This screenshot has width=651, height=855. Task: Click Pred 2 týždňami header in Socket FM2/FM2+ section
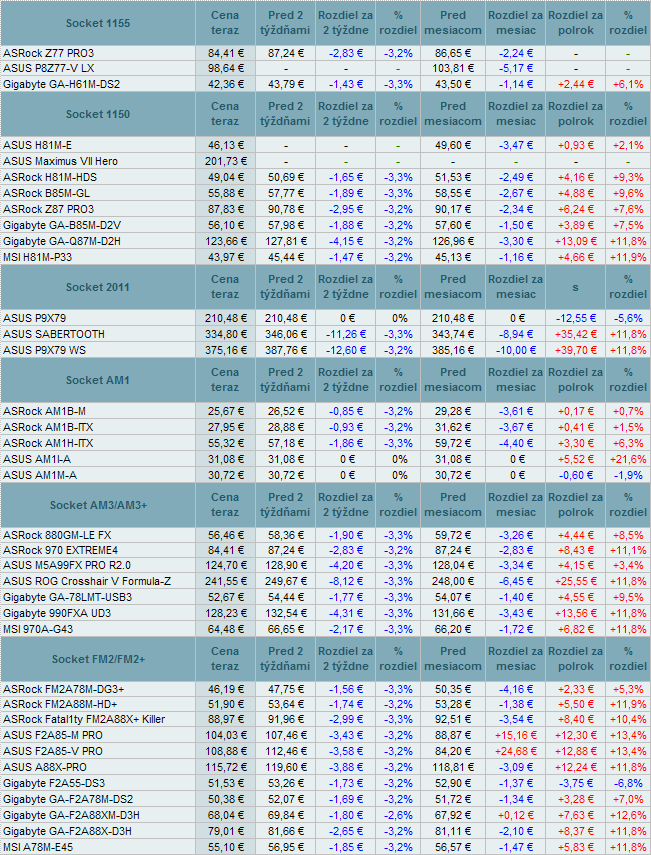(286, 659)
